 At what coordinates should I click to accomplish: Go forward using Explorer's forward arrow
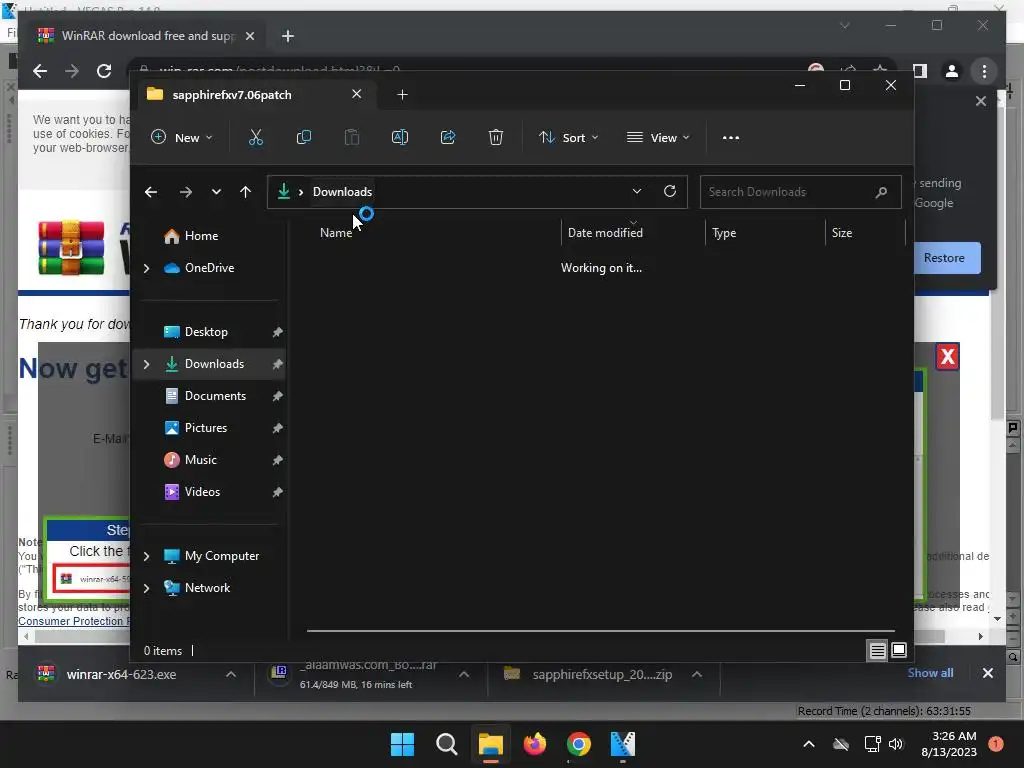coord(186,192)
